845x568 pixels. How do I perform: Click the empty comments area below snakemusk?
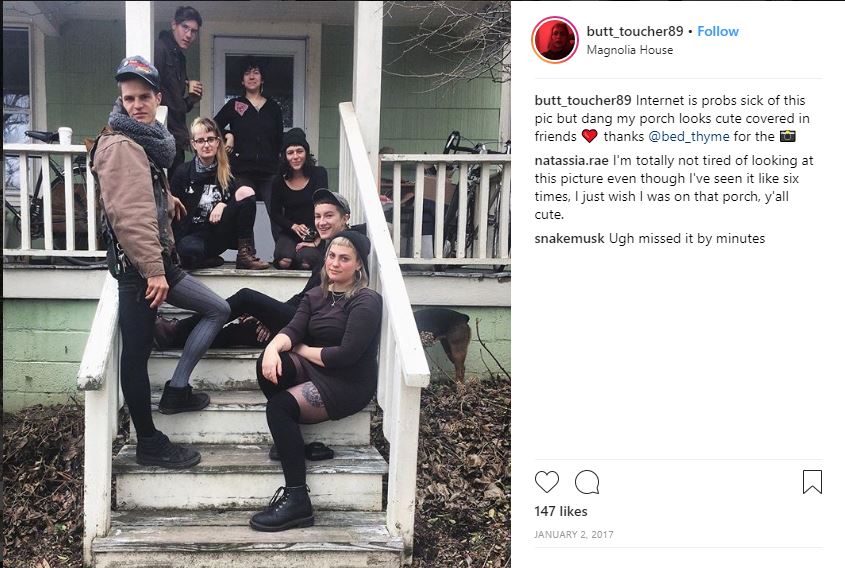tap(678, 350)
